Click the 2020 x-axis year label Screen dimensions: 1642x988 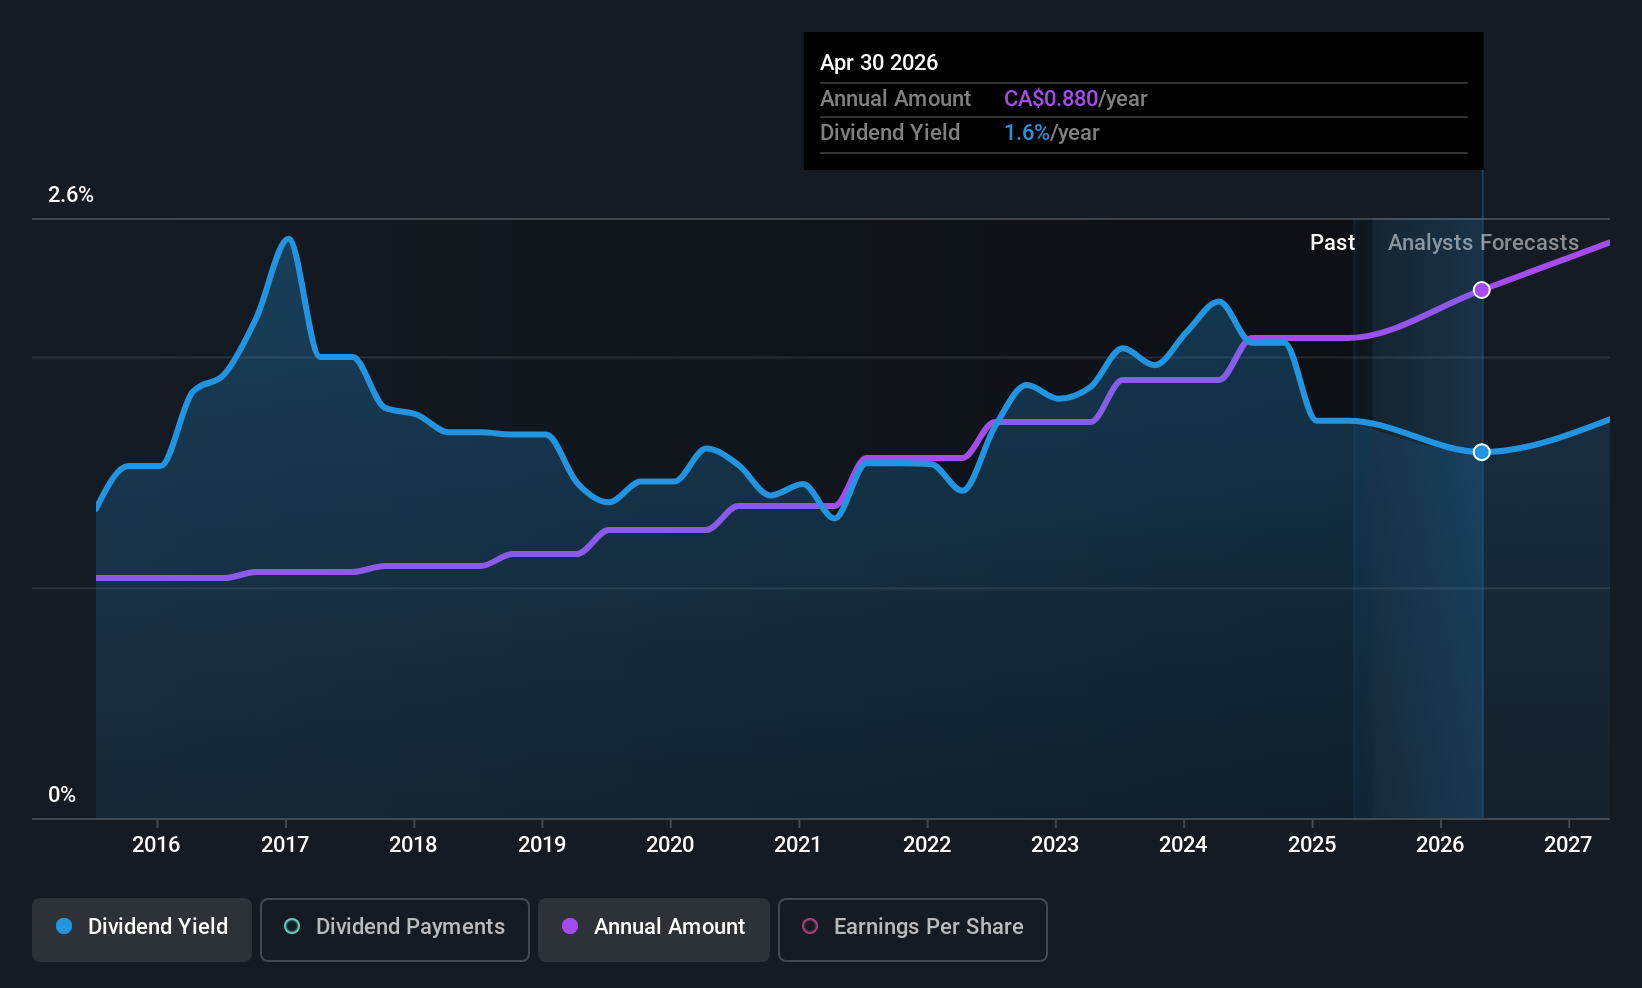(670, 845)
